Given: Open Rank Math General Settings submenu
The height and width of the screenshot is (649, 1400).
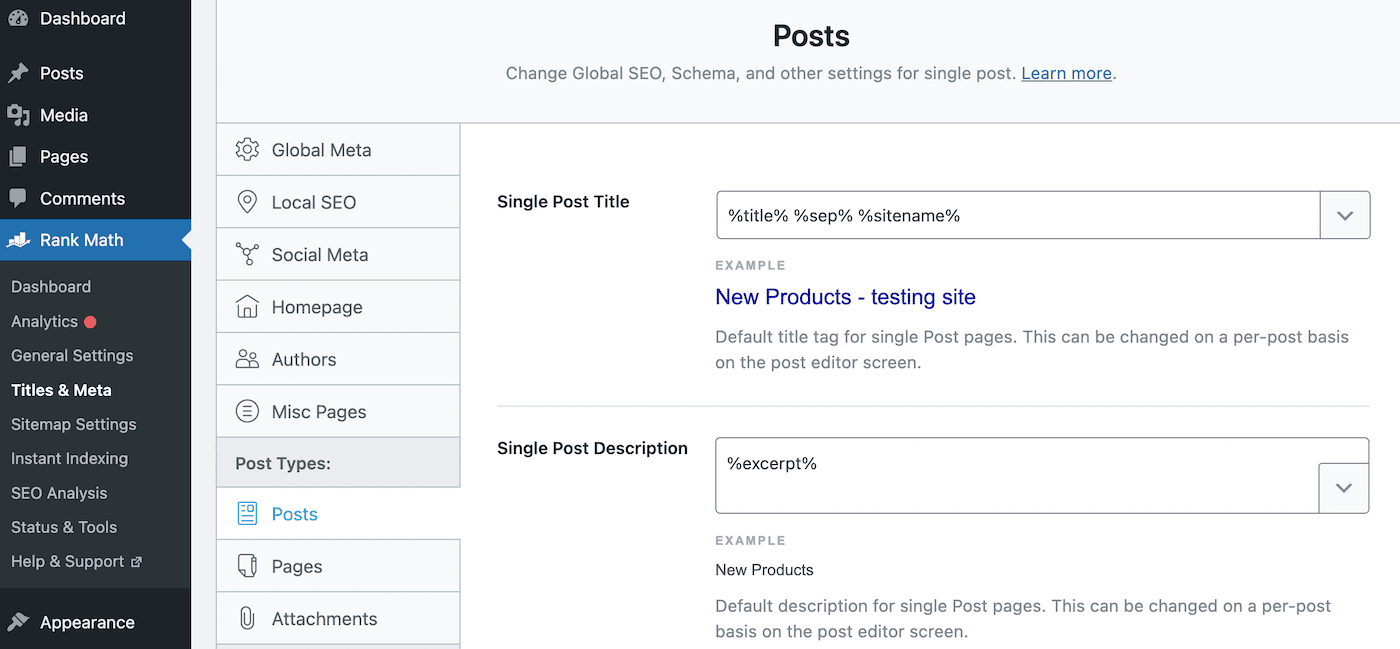Looking at the screenshot, I should pyautogui.click(x=72, y=355).
